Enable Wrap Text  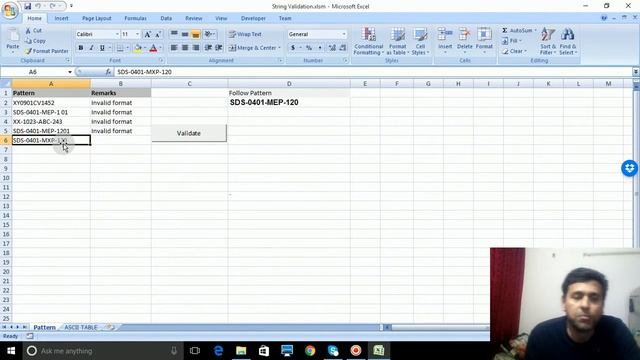coord(245,34)
